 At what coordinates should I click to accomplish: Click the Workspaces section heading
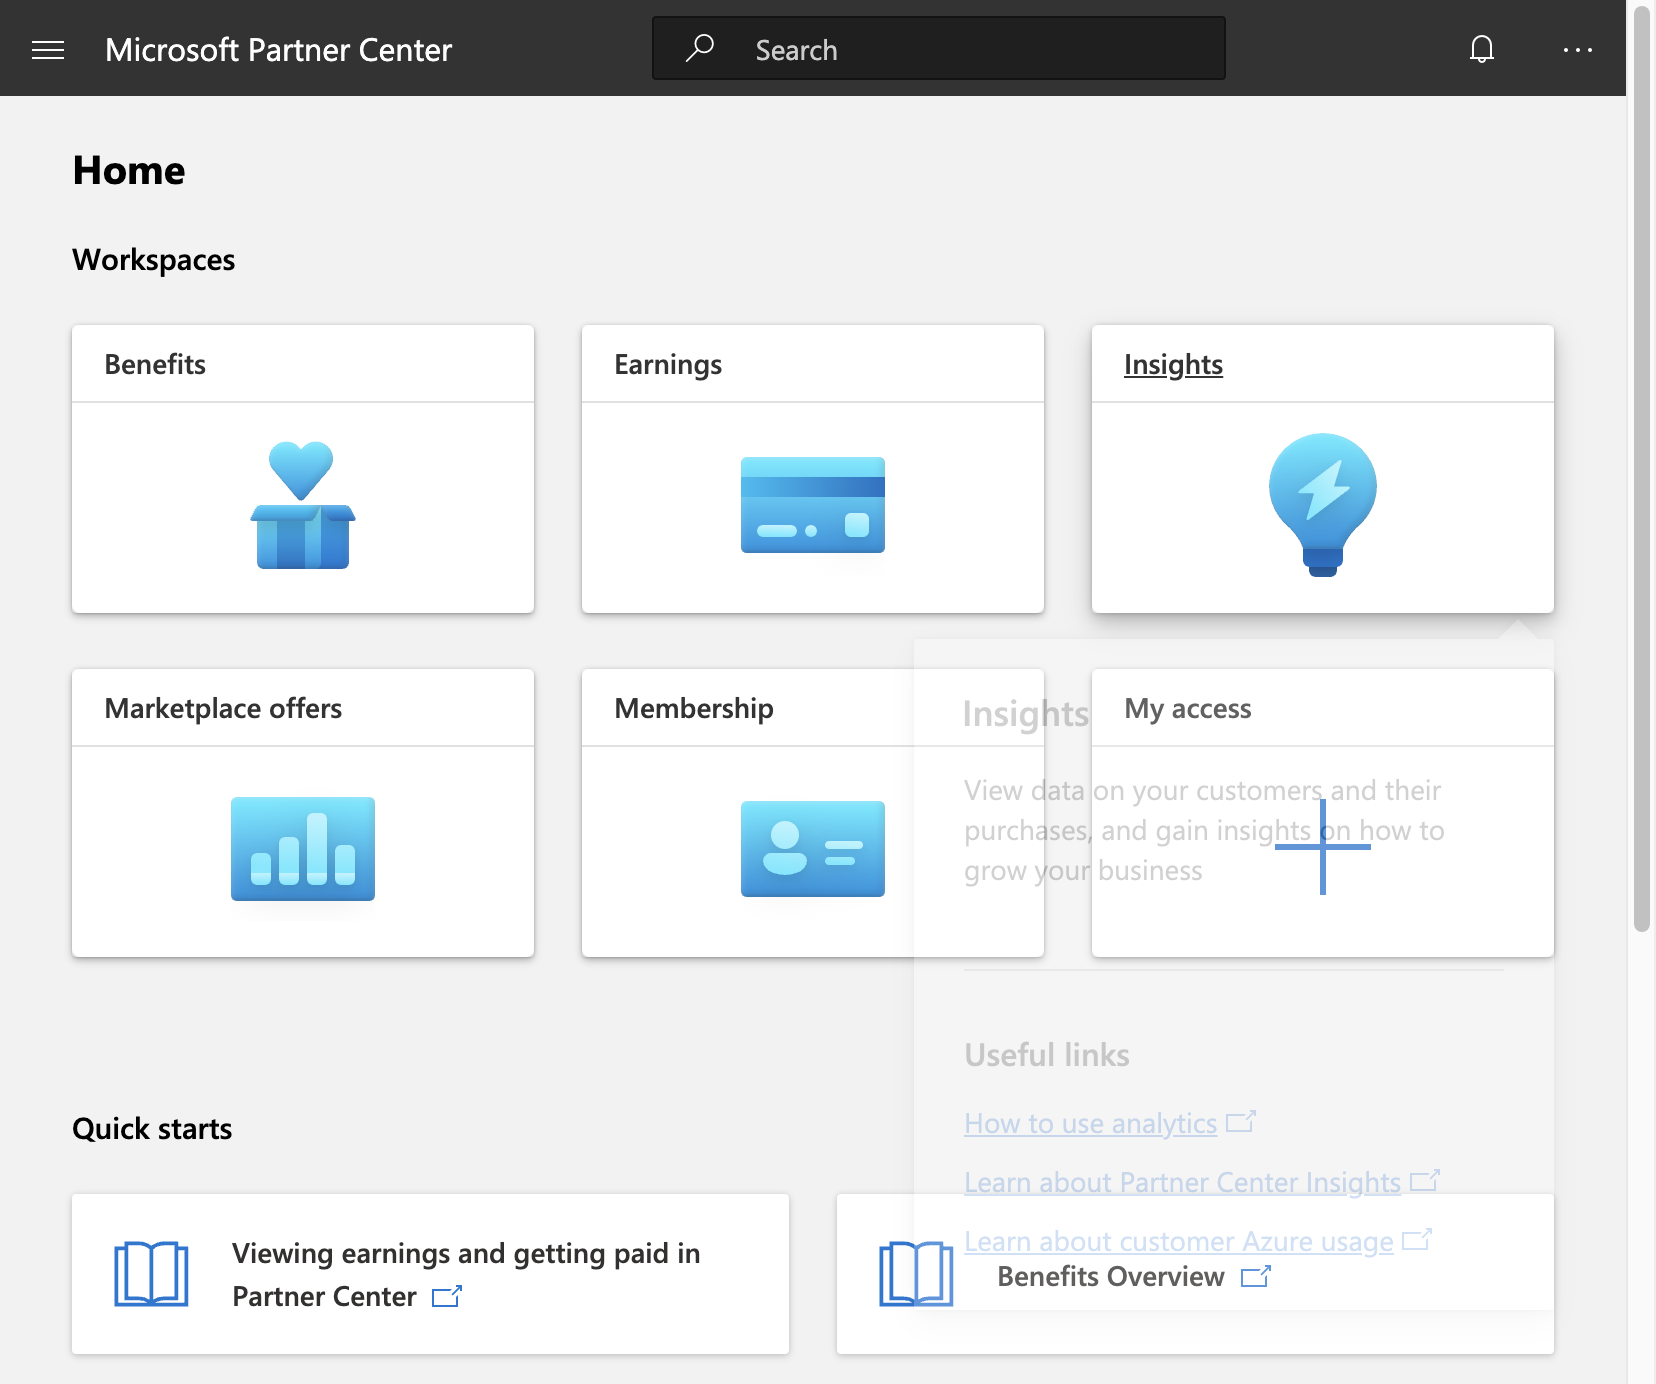click(153, 259)
